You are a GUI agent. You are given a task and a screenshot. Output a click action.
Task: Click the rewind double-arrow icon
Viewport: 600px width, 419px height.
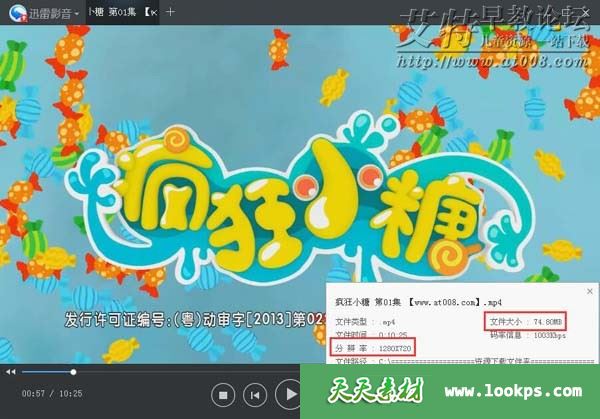click(x=11, y=372)
